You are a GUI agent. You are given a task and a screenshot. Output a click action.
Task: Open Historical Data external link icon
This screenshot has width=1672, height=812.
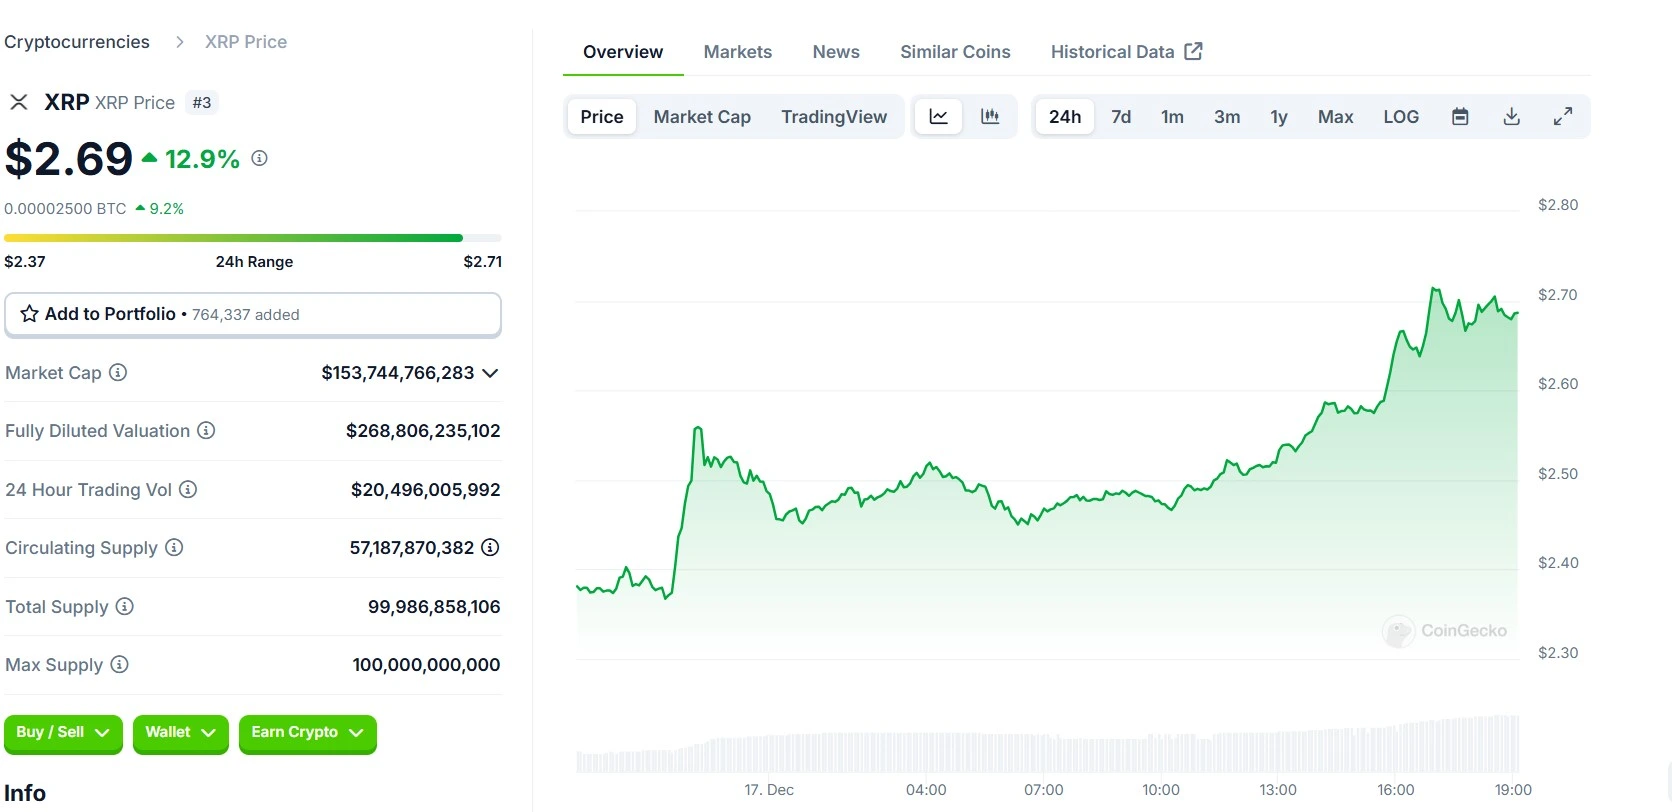(x=1193, y=51)
